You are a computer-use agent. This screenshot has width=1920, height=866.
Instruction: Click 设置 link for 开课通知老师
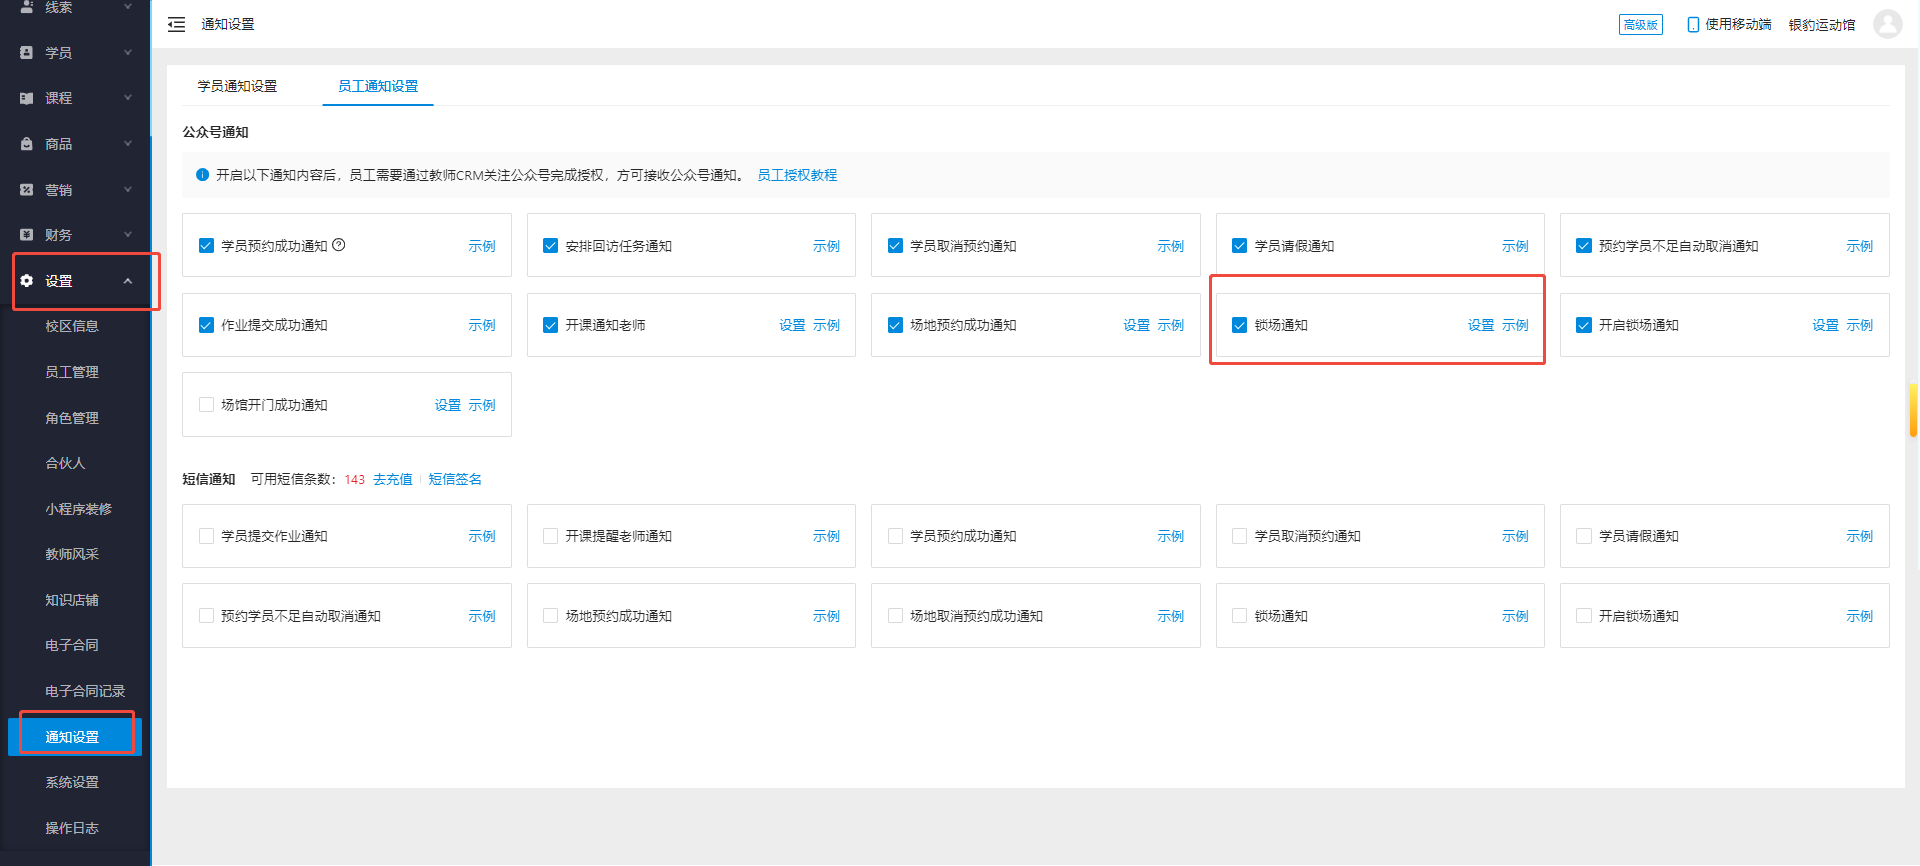pos(792,325)
